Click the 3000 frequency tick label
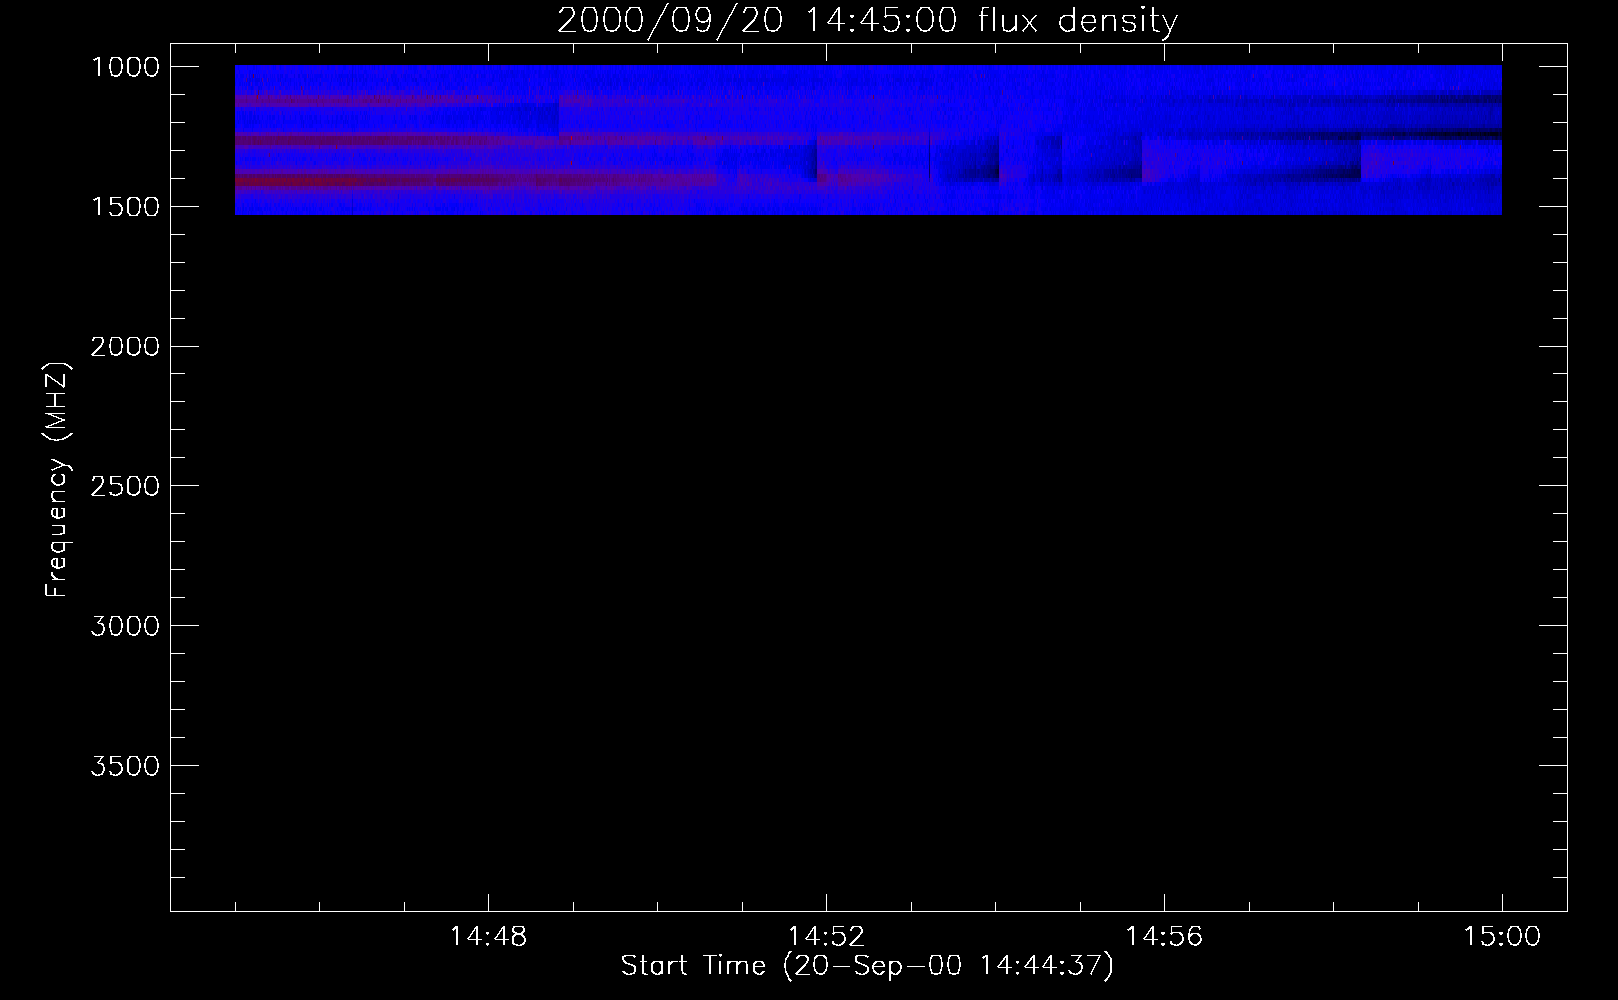 point(125,626)
